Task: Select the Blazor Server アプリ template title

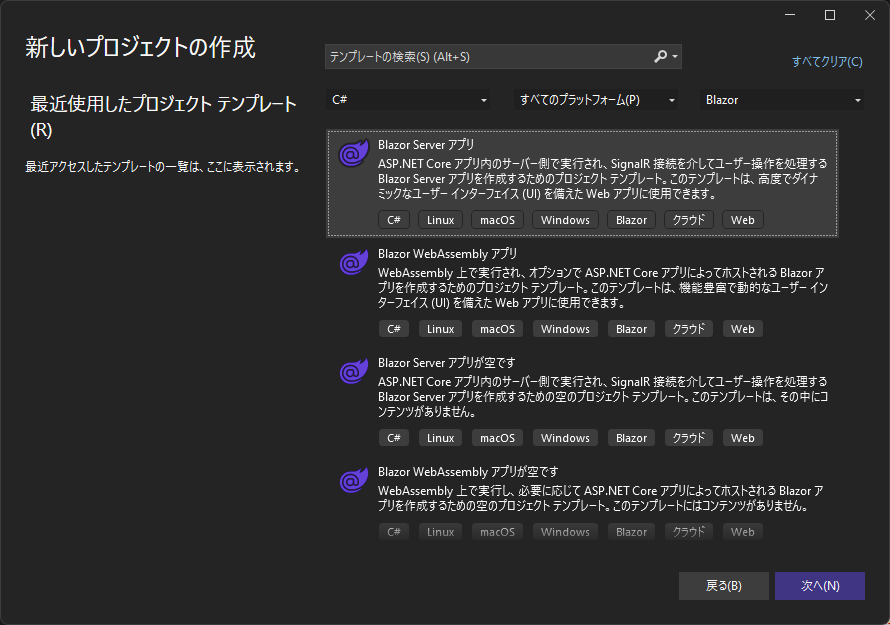Action: point(426,145)
